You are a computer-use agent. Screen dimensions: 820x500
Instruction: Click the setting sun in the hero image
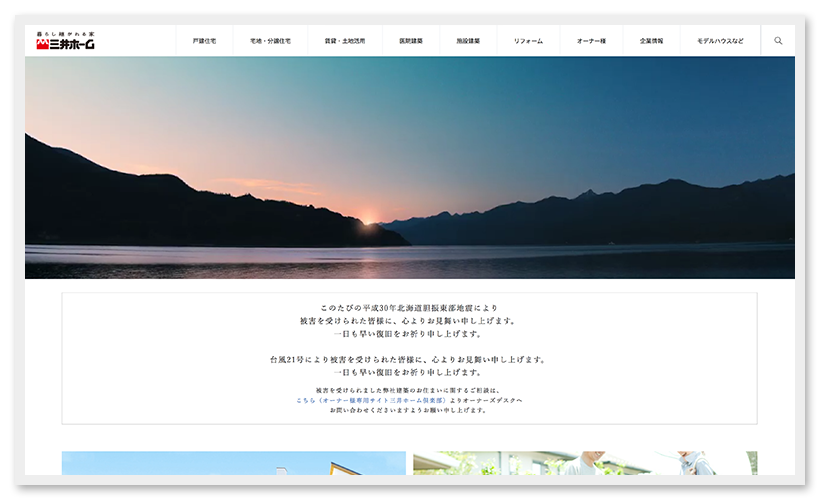(x=367, y=220)
